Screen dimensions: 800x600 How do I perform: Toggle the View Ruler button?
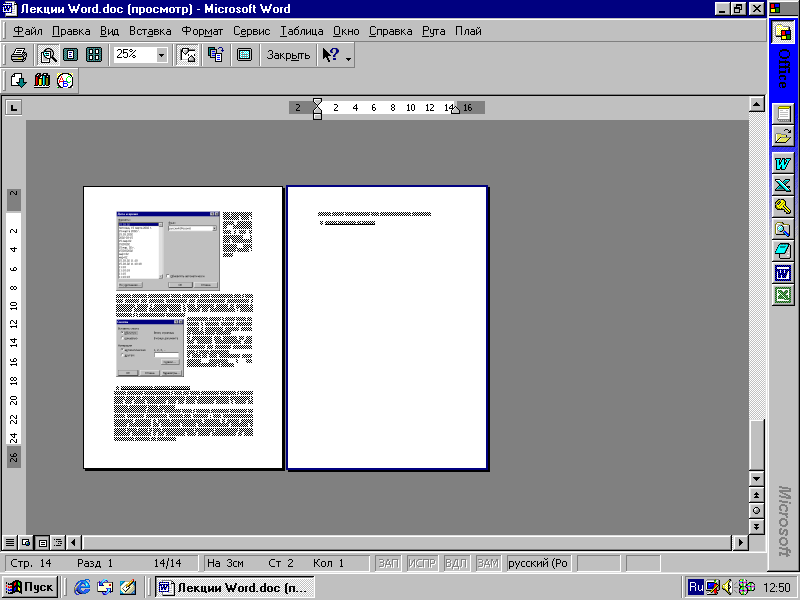187,55
